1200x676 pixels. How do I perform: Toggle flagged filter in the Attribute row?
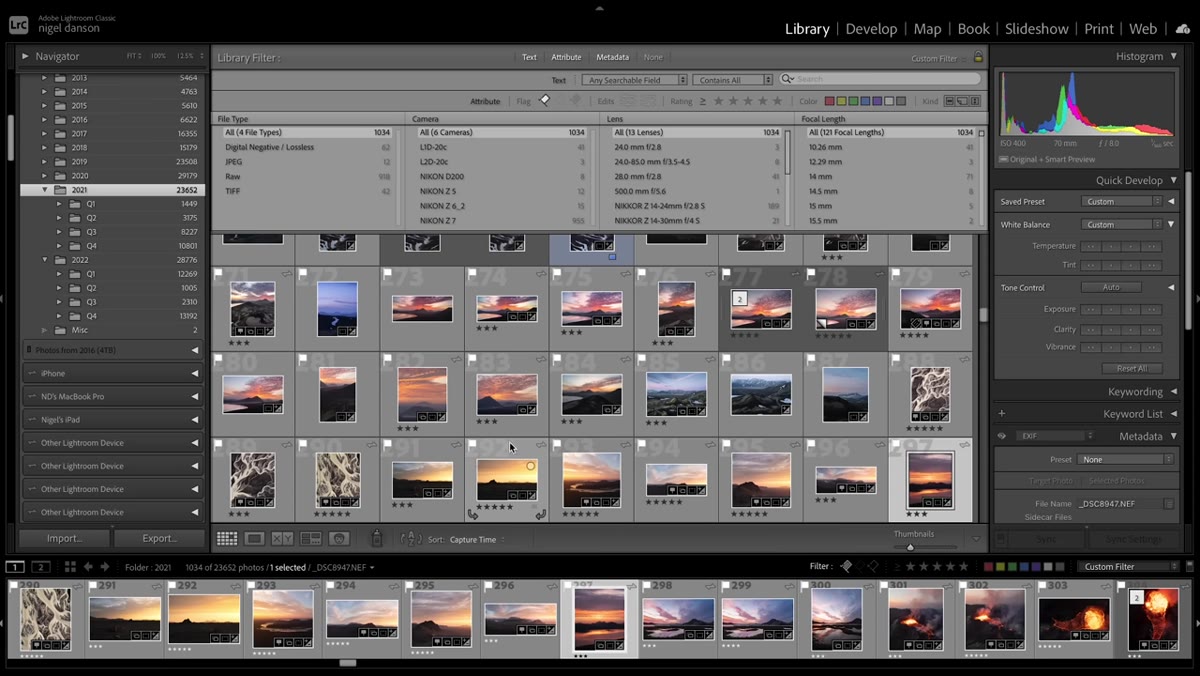[545, 100]
